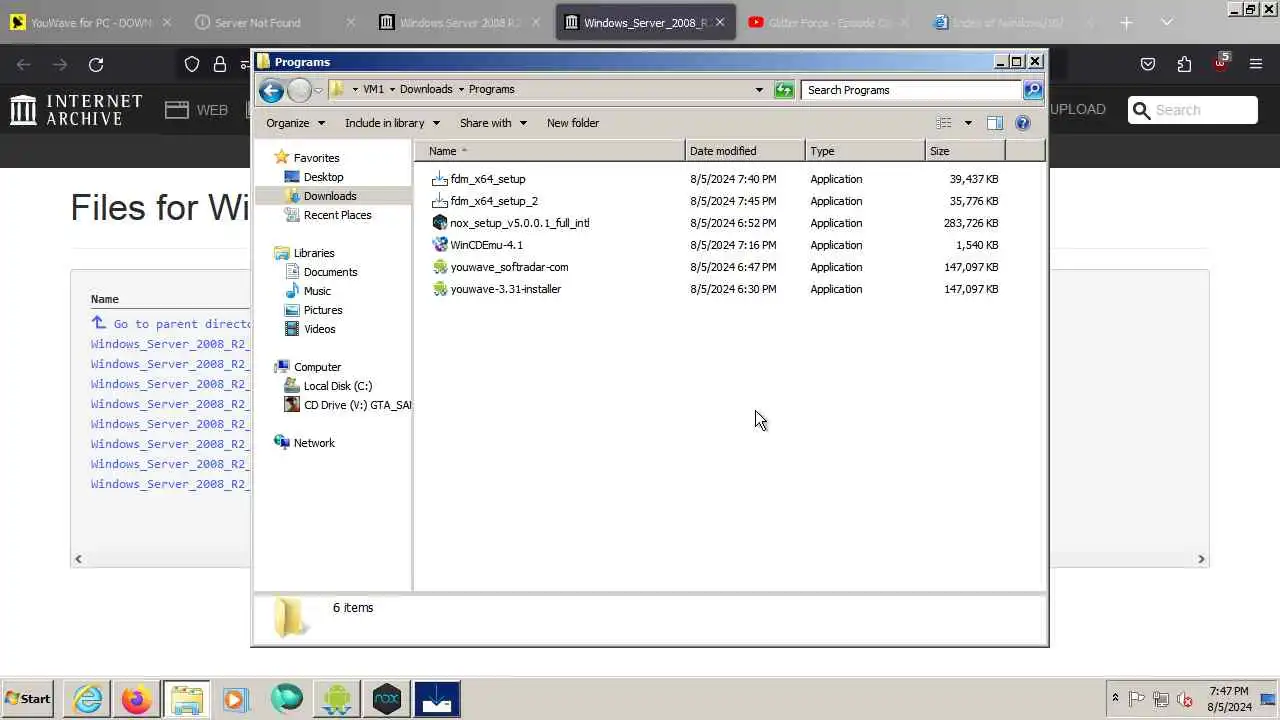Image resolution: width=1280 pixels, height=720 pixels.
Task: Sort by Type column header
Action: 865,151
